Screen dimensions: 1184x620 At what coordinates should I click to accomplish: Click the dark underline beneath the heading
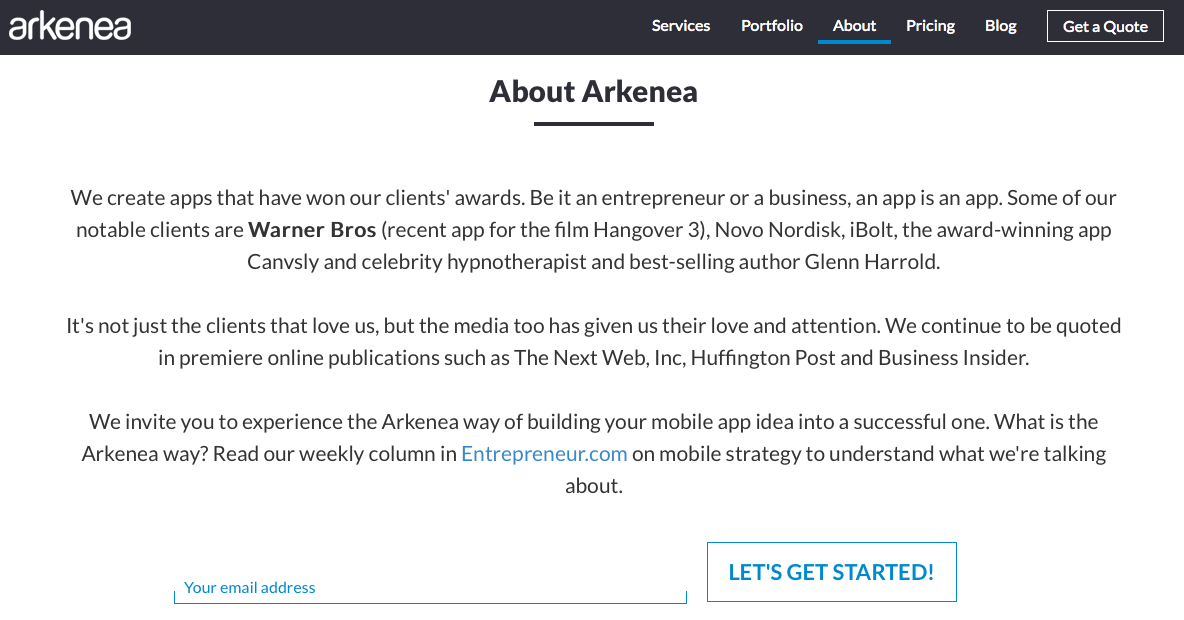(x=594, y=124)
